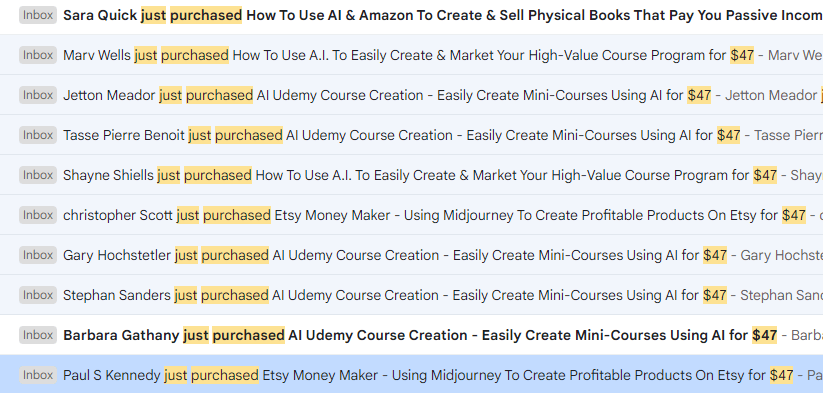The height and width of the screenshot is (393, 823).
Task: Click the Inbox label on Stephan Sanders' row
Action: click(x=38, y=295)
